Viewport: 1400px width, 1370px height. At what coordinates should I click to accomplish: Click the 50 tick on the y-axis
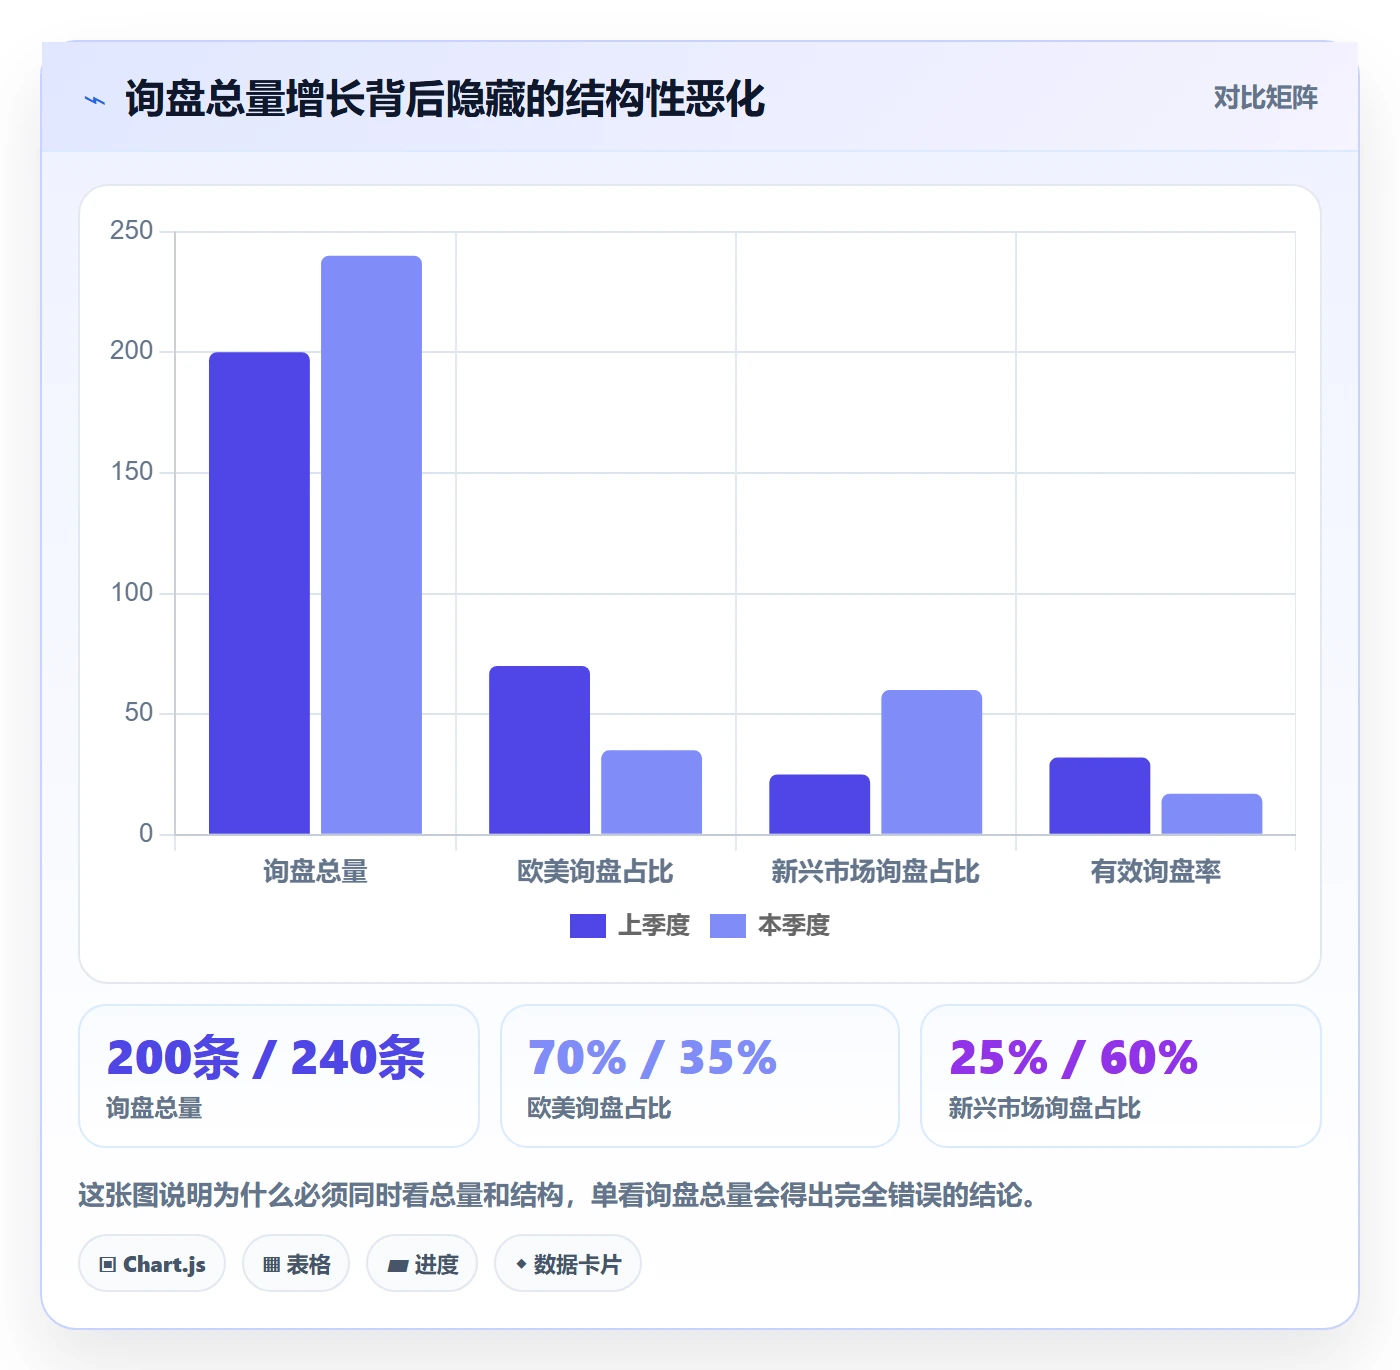[x=138, y=713]
